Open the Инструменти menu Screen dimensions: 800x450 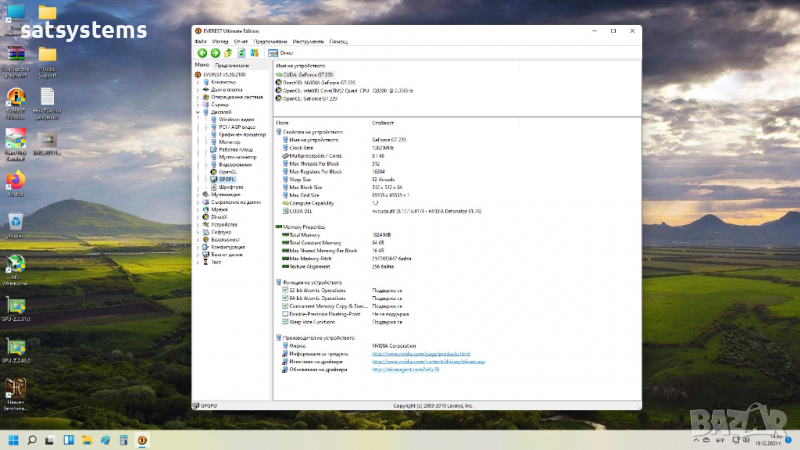click(309, 41)
